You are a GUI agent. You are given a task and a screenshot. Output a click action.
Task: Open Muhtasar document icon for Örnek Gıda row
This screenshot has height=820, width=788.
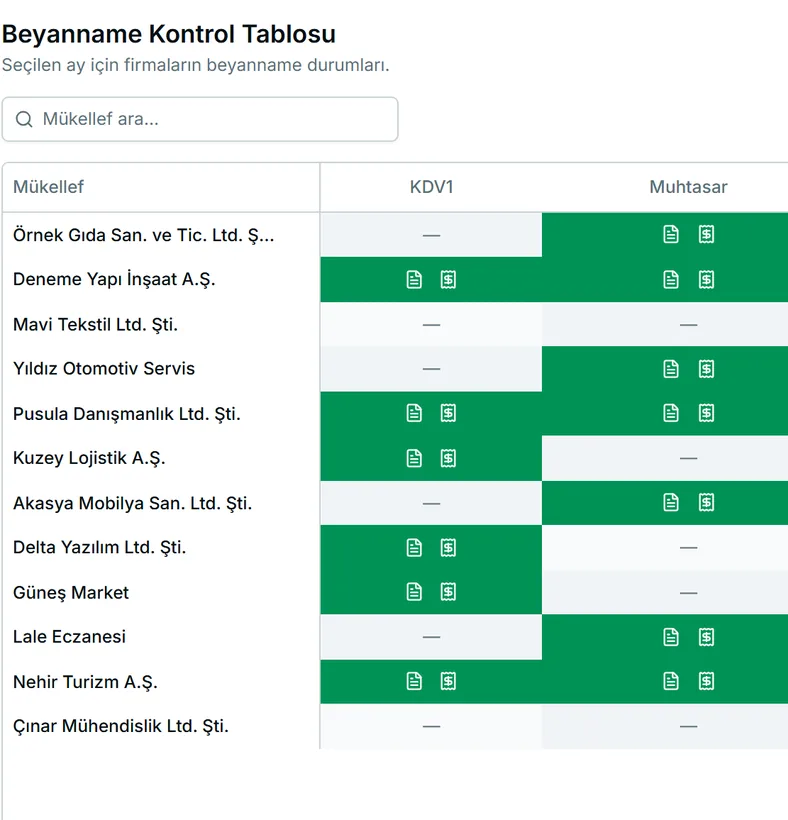[671, 234]
